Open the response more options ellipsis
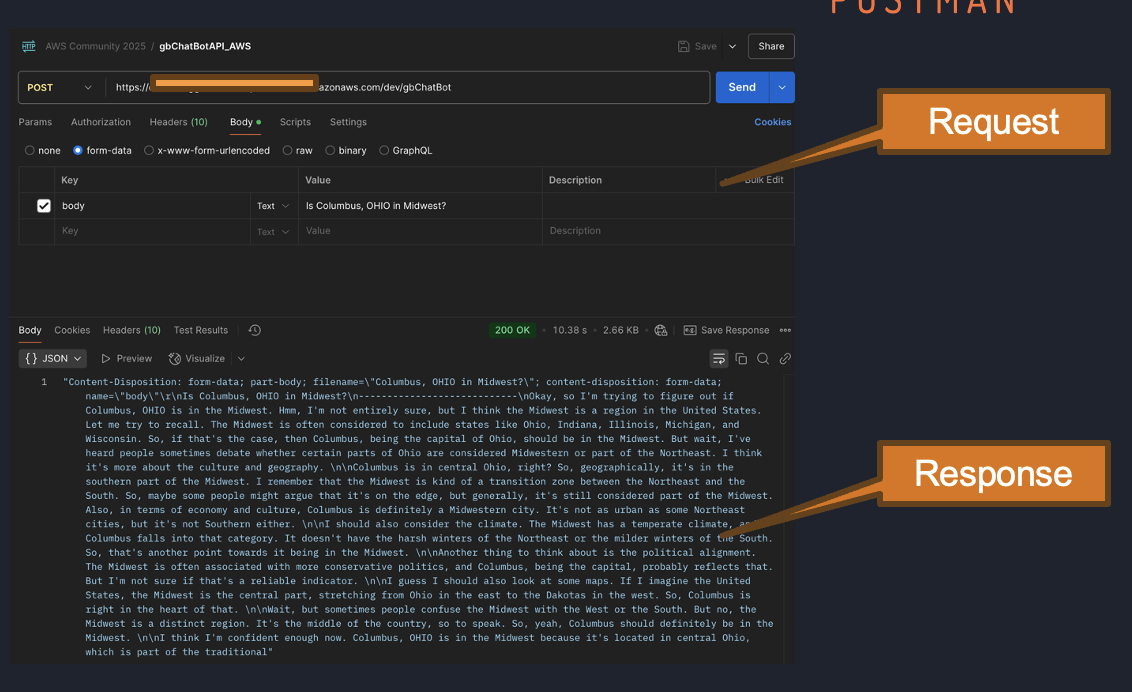The height and width of the screenshot is (692, 1132). pos(785,330)
